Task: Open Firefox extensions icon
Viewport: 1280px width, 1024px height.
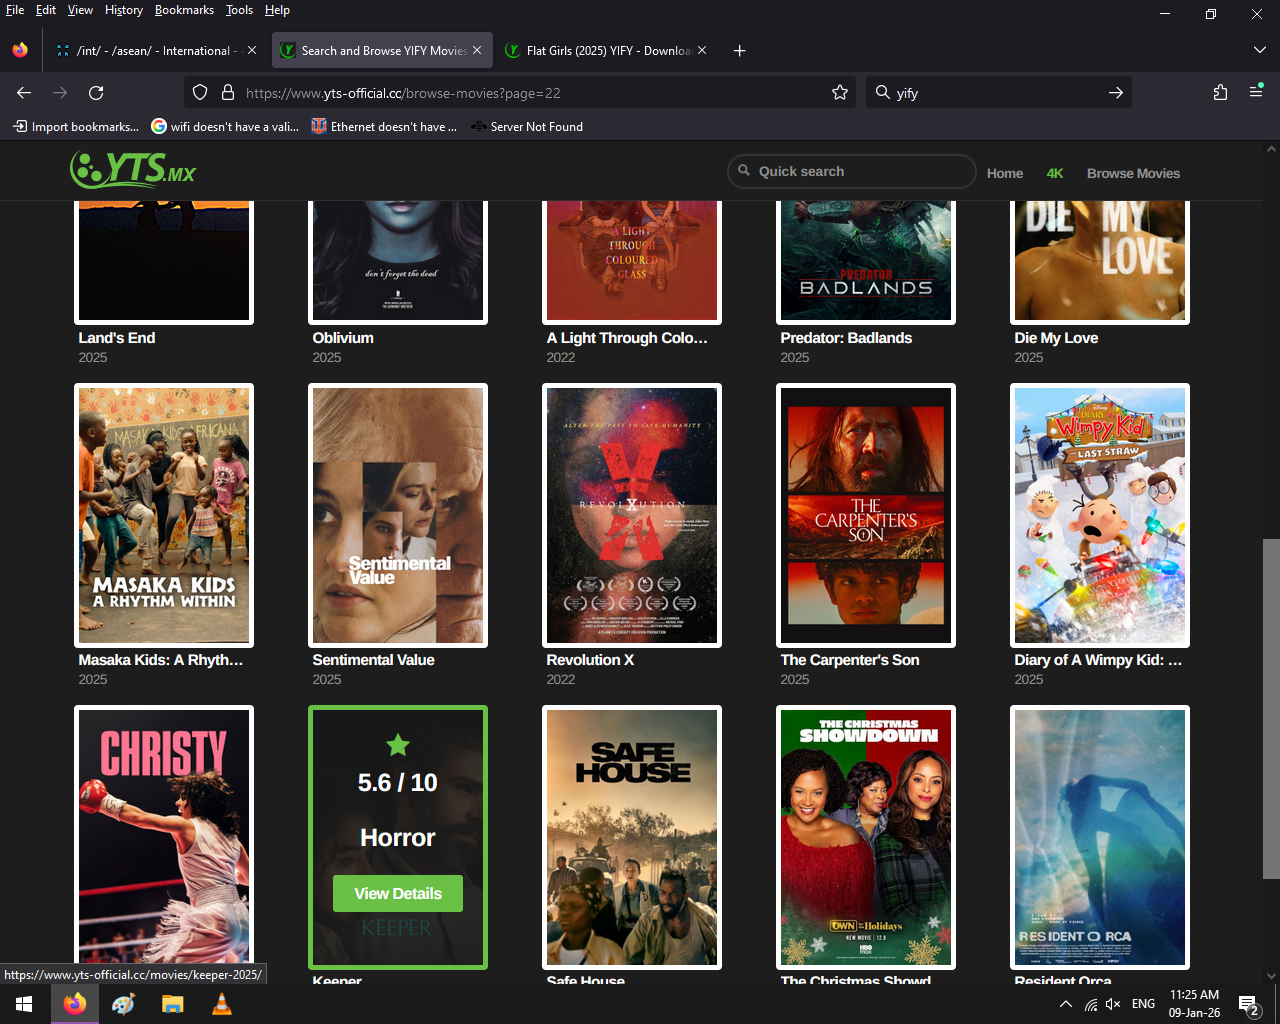Action: point(1220,93)
